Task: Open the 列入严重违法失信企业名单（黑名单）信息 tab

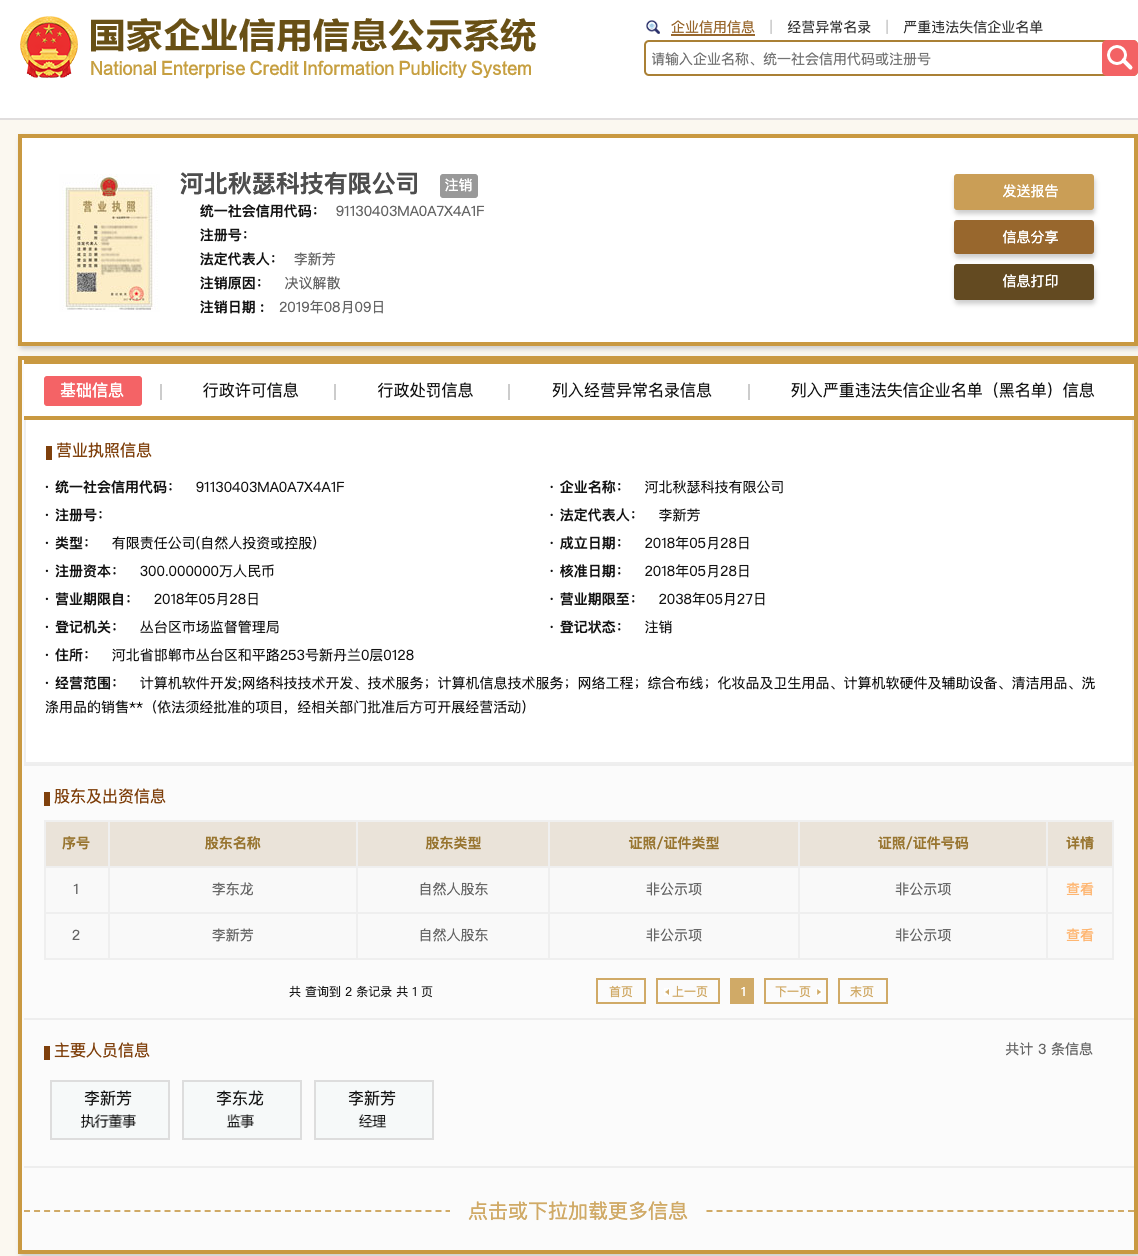Action: [x=942, y=390]
